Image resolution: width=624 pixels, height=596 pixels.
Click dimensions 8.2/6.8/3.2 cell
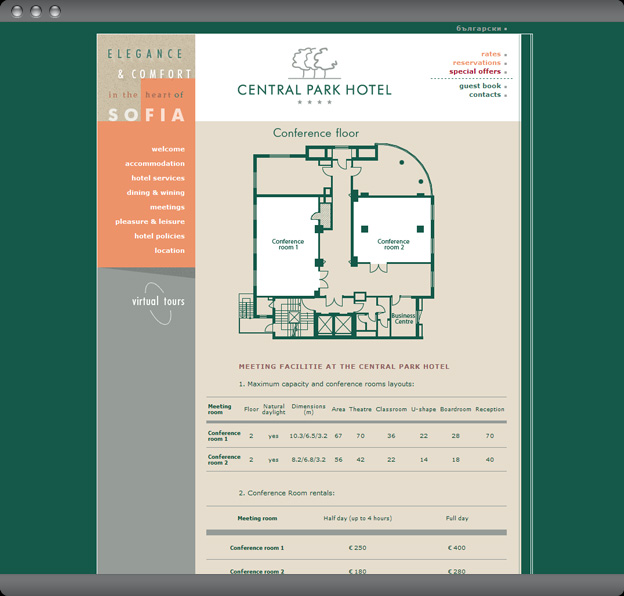308,460
